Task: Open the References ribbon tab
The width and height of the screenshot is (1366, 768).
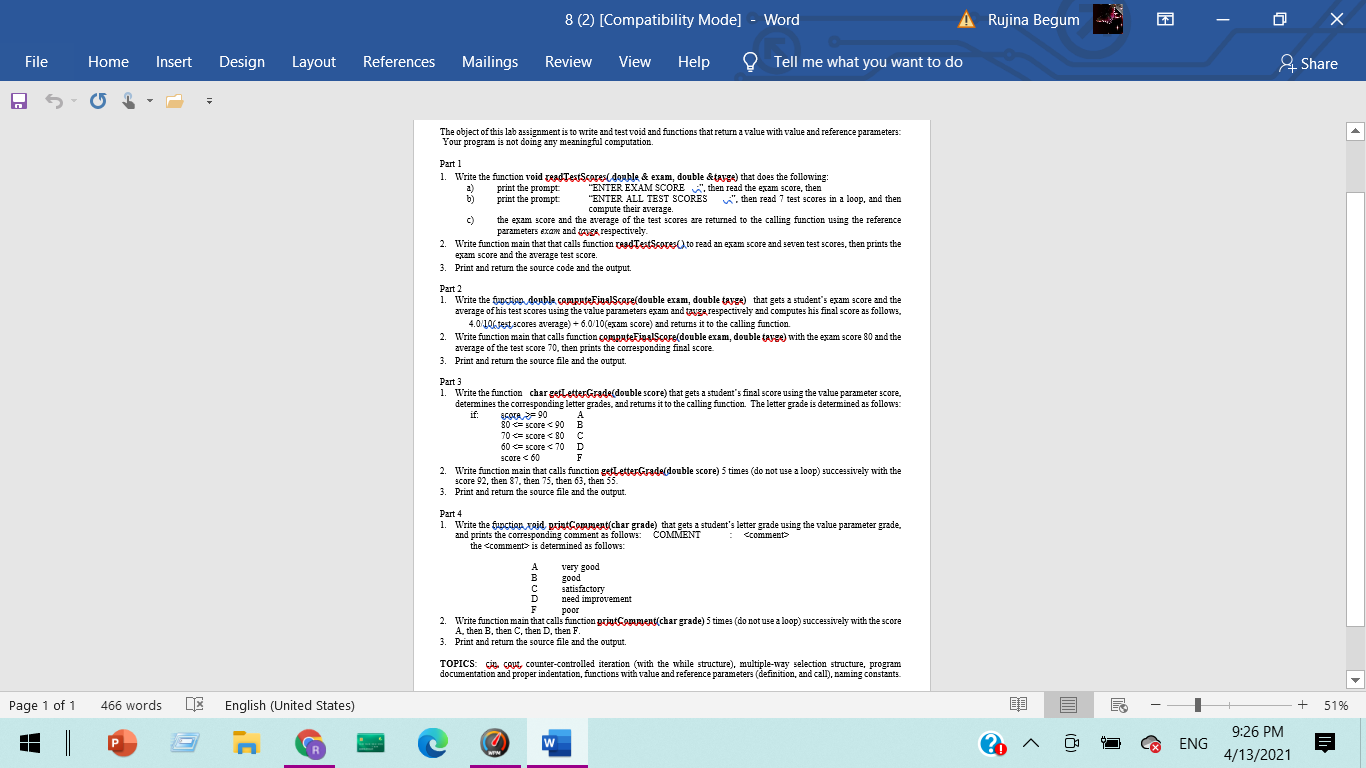Action: (399, 61)
